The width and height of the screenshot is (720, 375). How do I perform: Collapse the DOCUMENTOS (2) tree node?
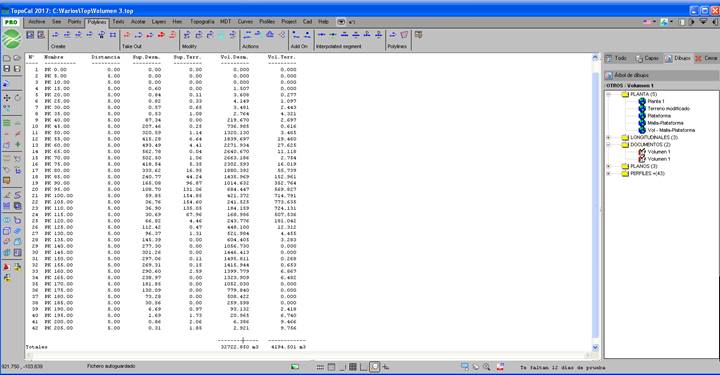click(609, 145)
